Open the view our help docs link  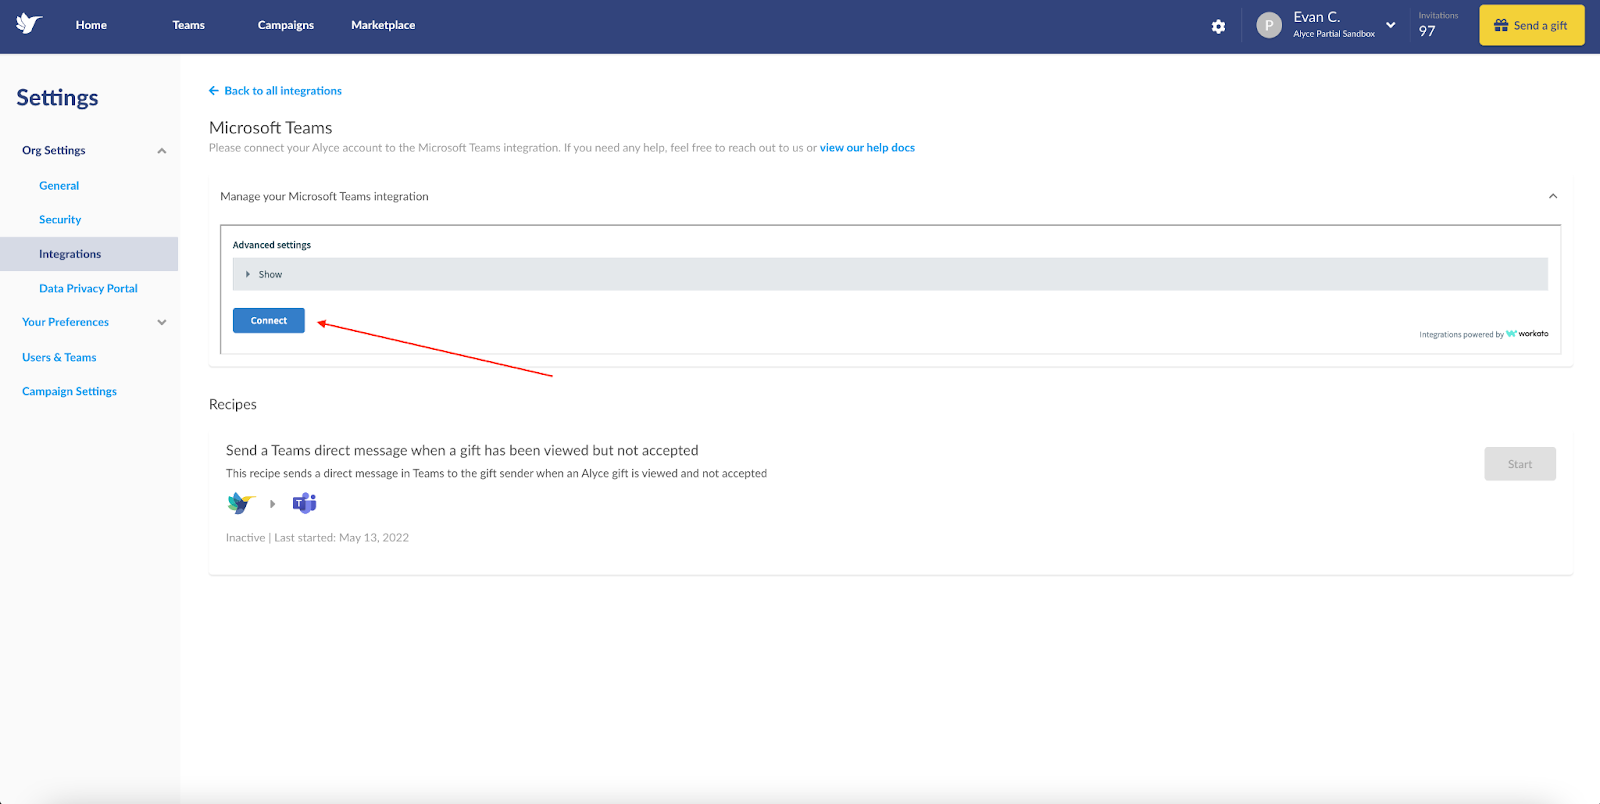tap(867, 148)
